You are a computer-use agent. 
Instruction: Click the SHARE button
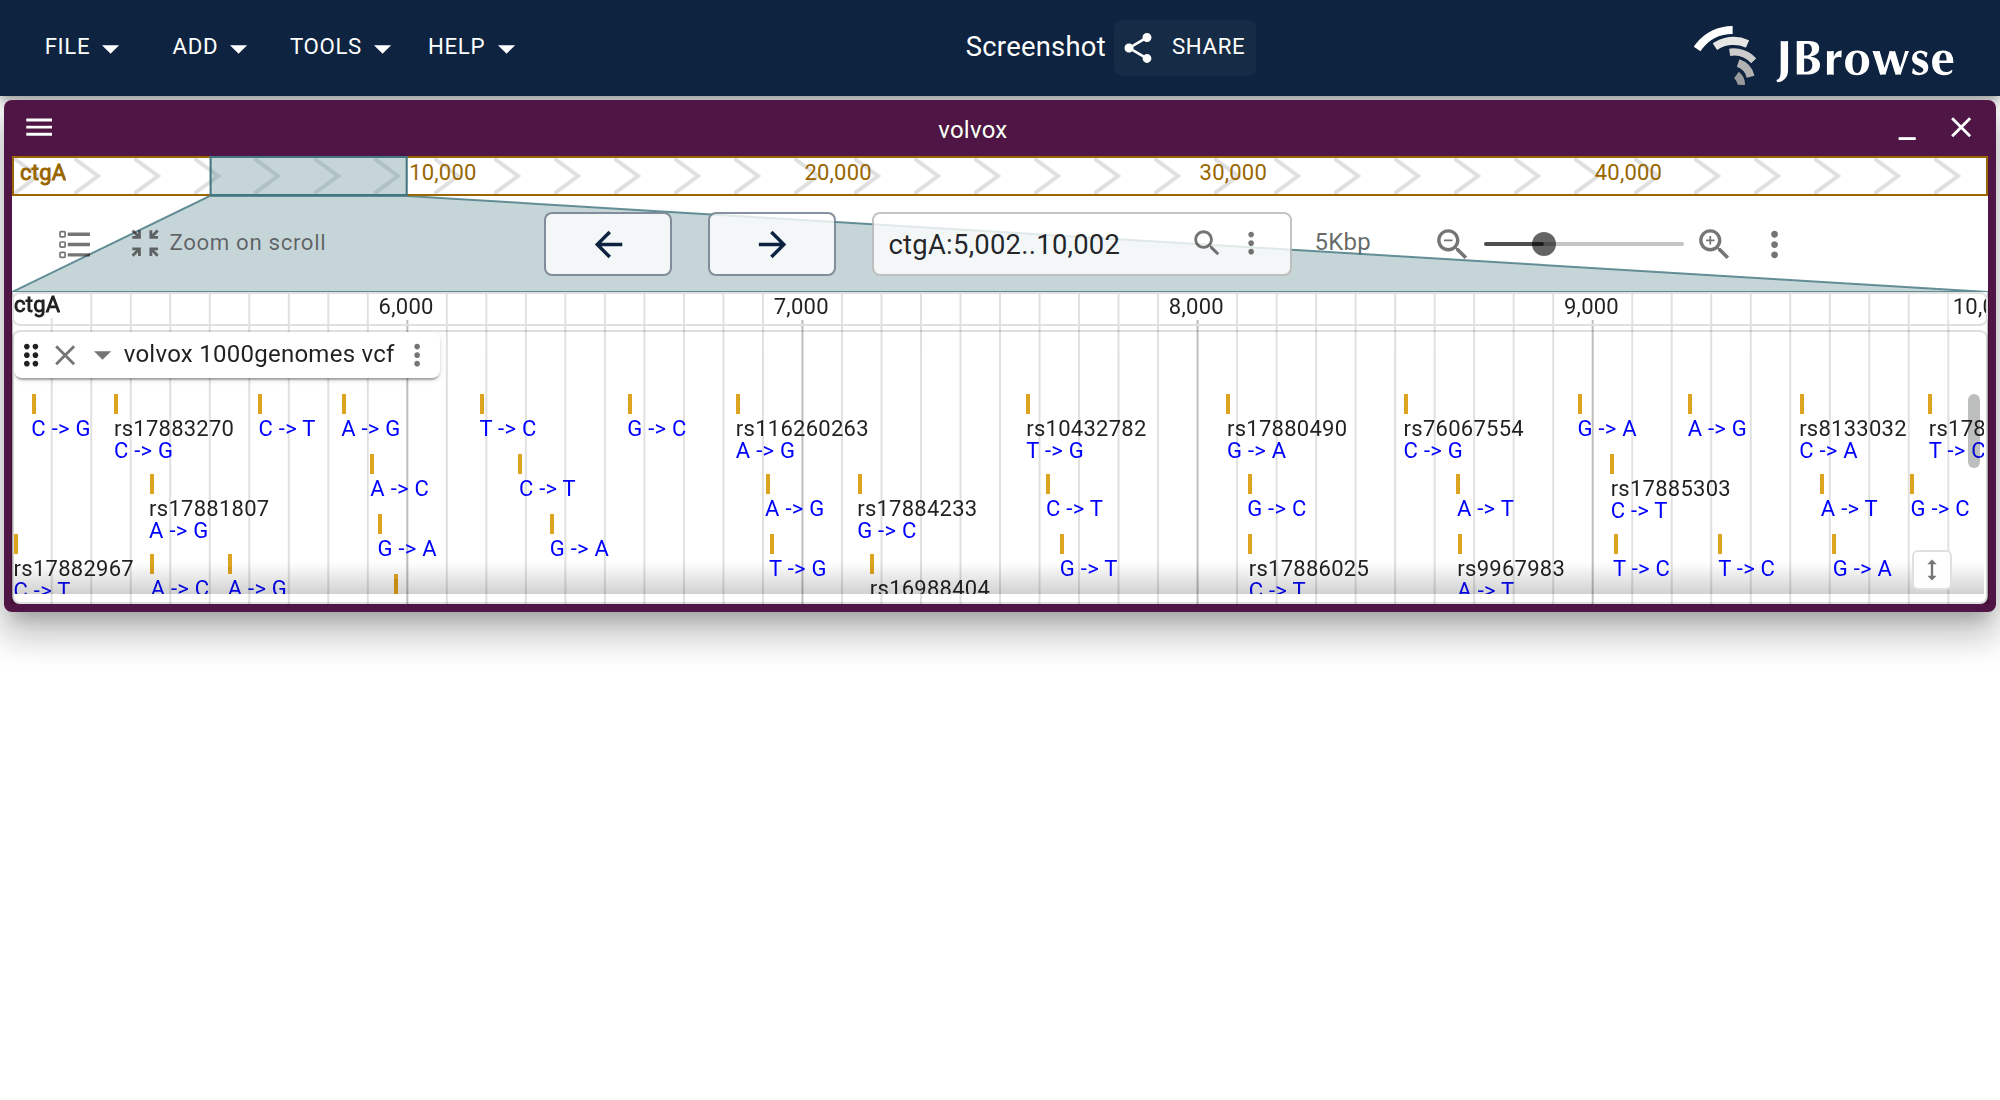(x=1185, y=47)
